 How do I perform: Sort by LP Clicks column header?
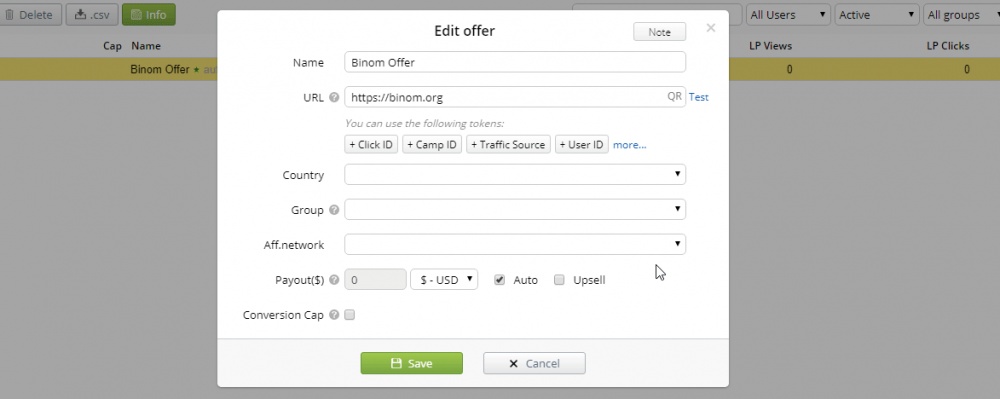pyautogui.click(x=947, y=46)
